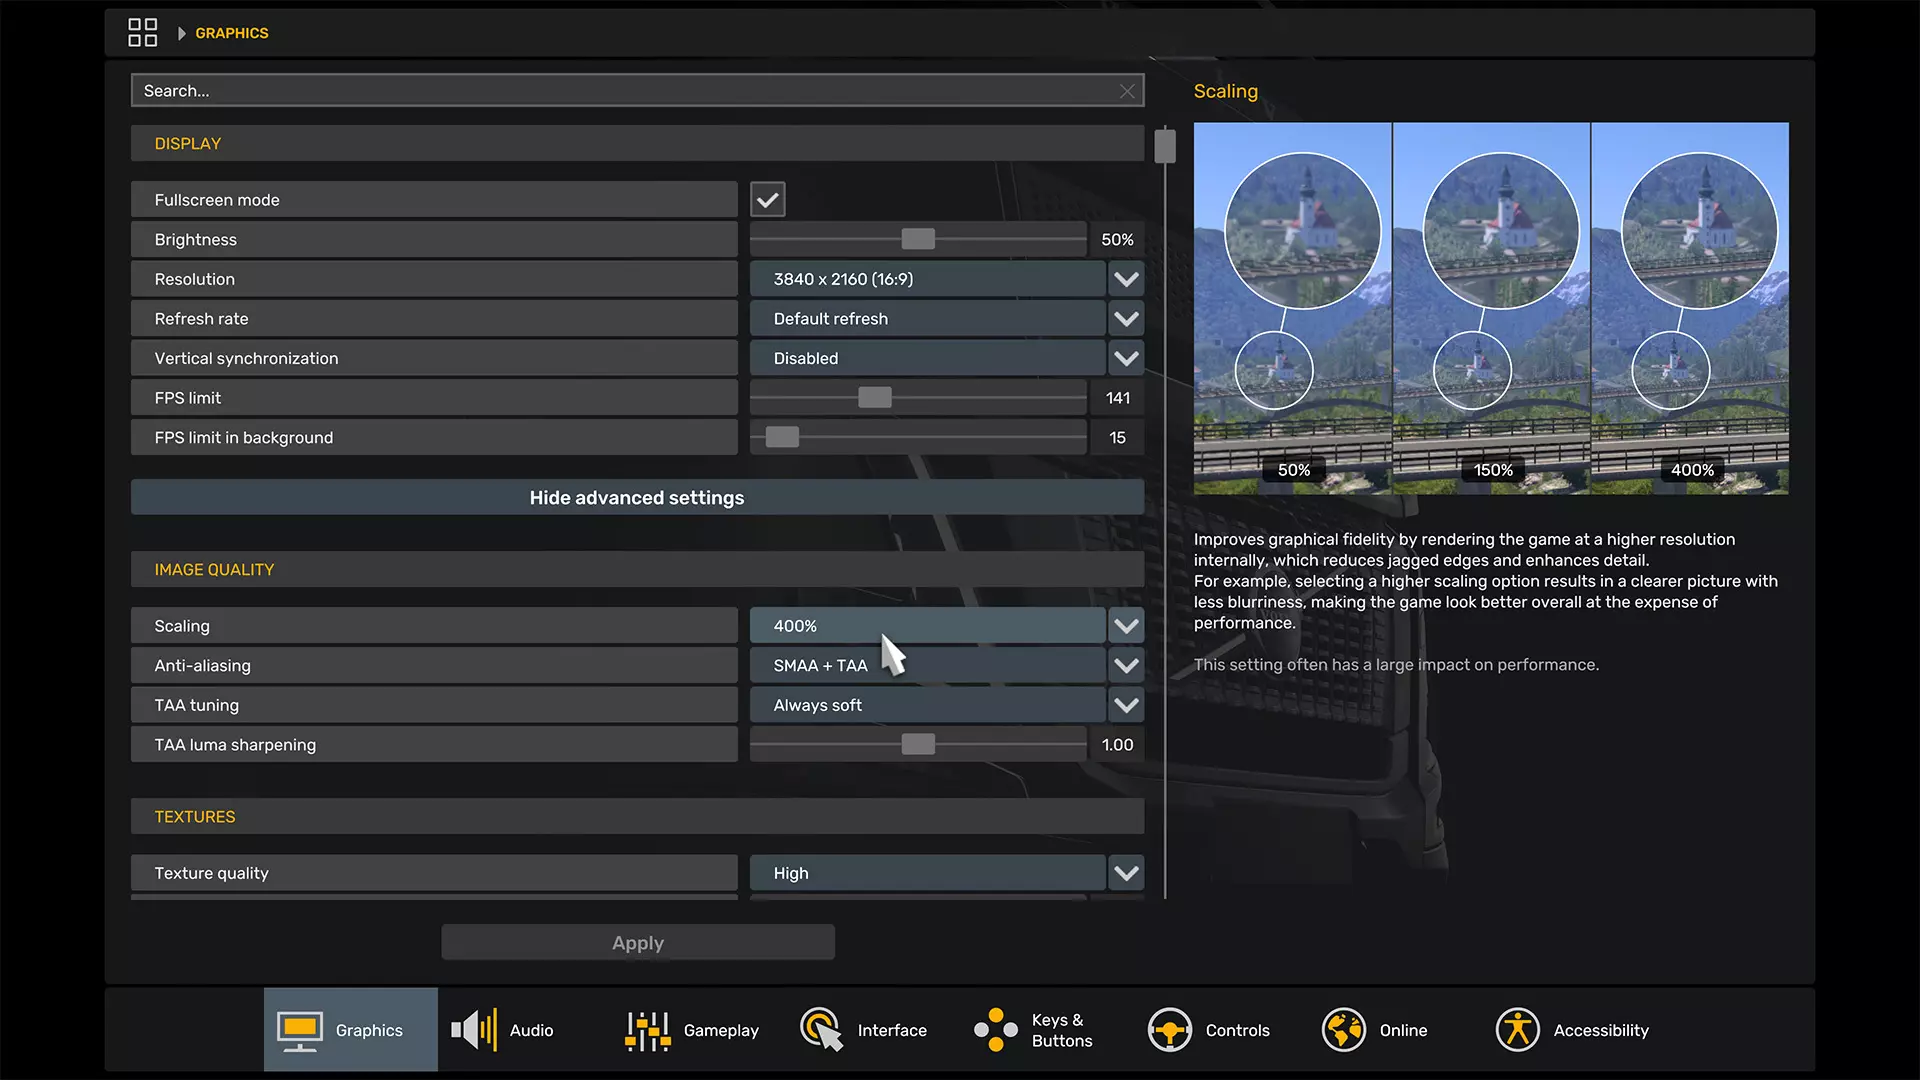
Task: Open Online settings globe icon
Action: [x=1343, y=1030]
